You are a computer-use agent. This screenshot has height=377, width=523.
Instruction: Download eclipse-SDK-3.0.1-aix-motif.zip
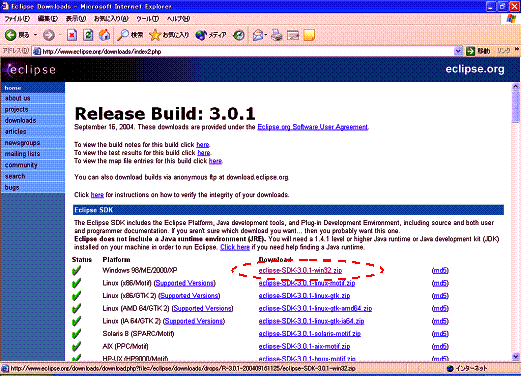(304, 346)
